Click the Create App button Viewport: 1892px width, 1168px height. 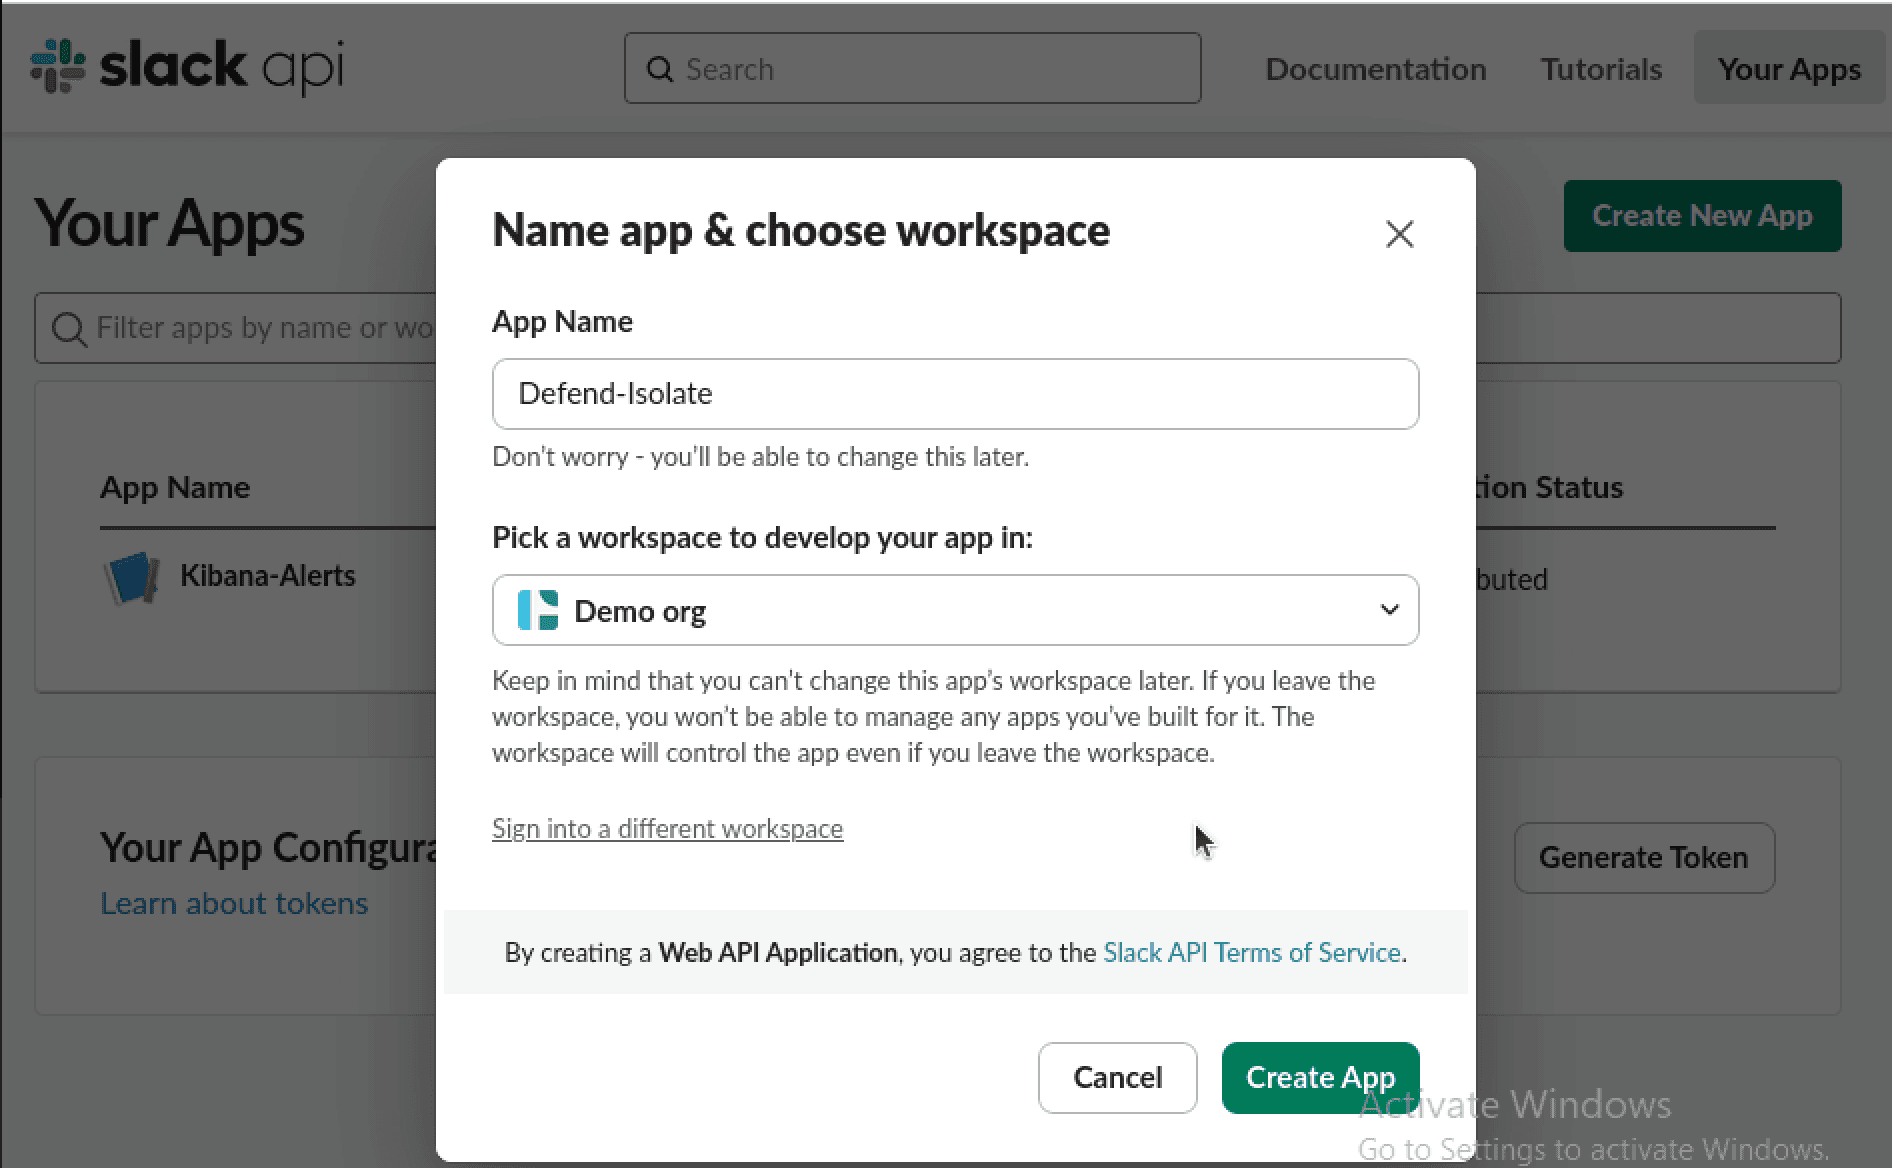click(x=1320, y=1077)
